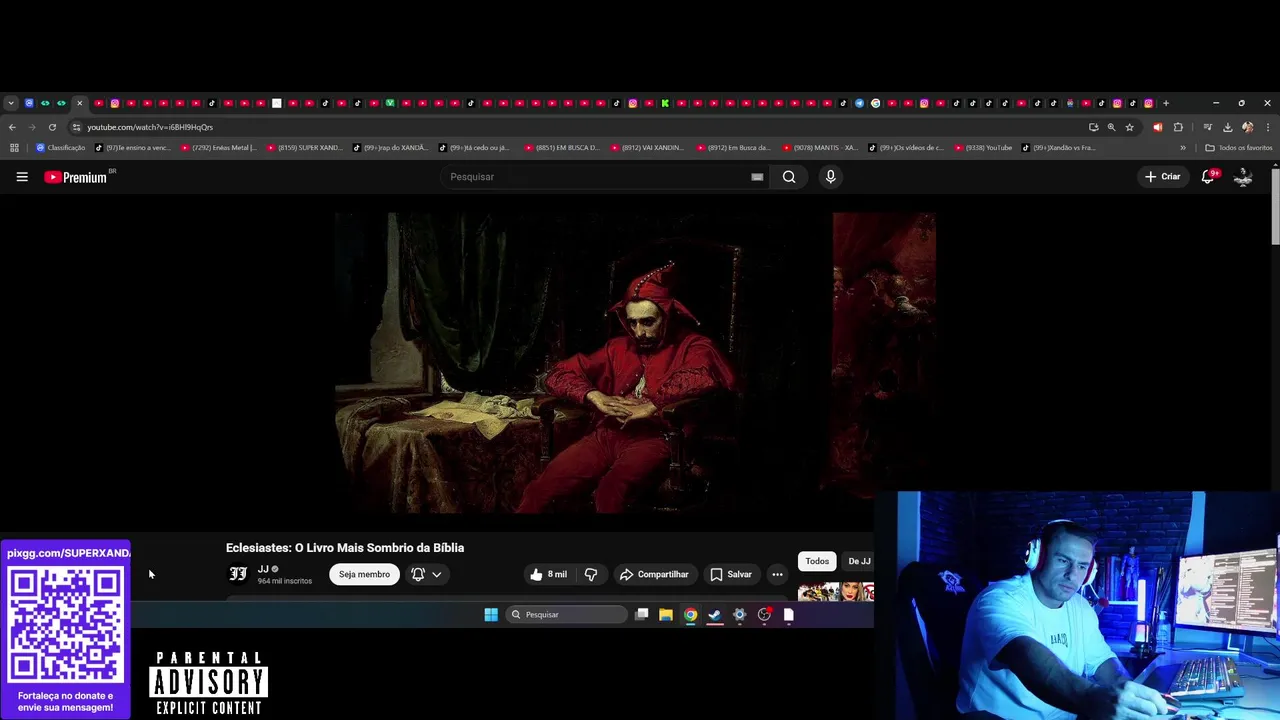The image size is (1280, 720).
Task: Open the on-screen keyboard in search box
Action: coord(757,177)
